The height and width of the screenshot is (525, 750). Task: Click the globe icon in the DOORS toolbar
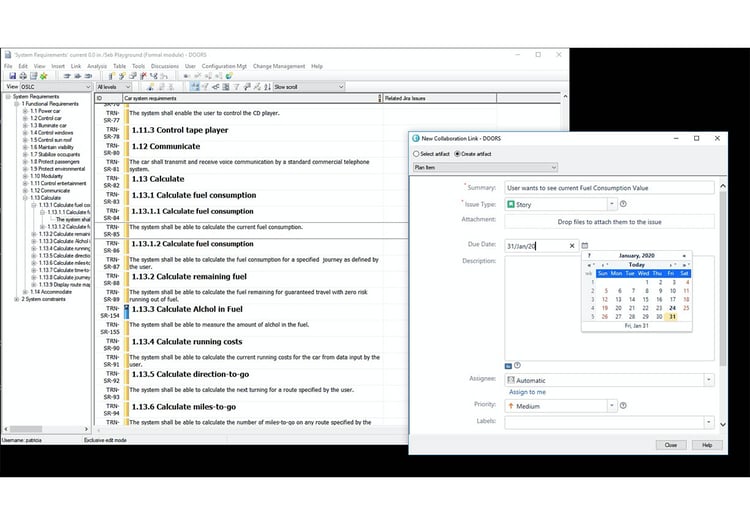pos(229,76)
